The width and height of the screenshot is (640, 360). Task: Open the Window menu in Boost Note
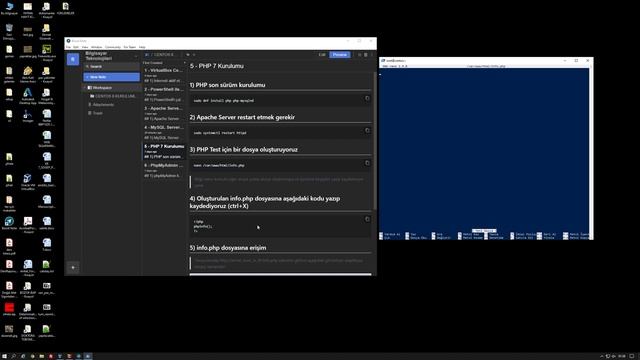pyautogui.click(x=96, y=47)
